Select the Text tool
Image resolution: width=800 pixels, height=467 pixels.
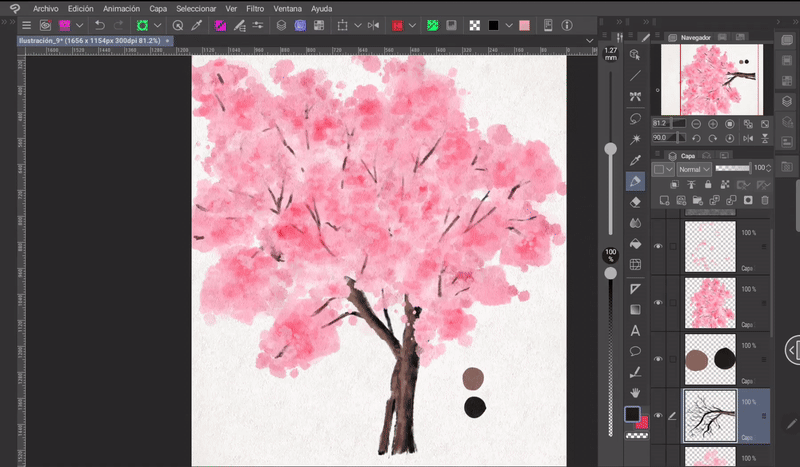click(x=635, y=330)
